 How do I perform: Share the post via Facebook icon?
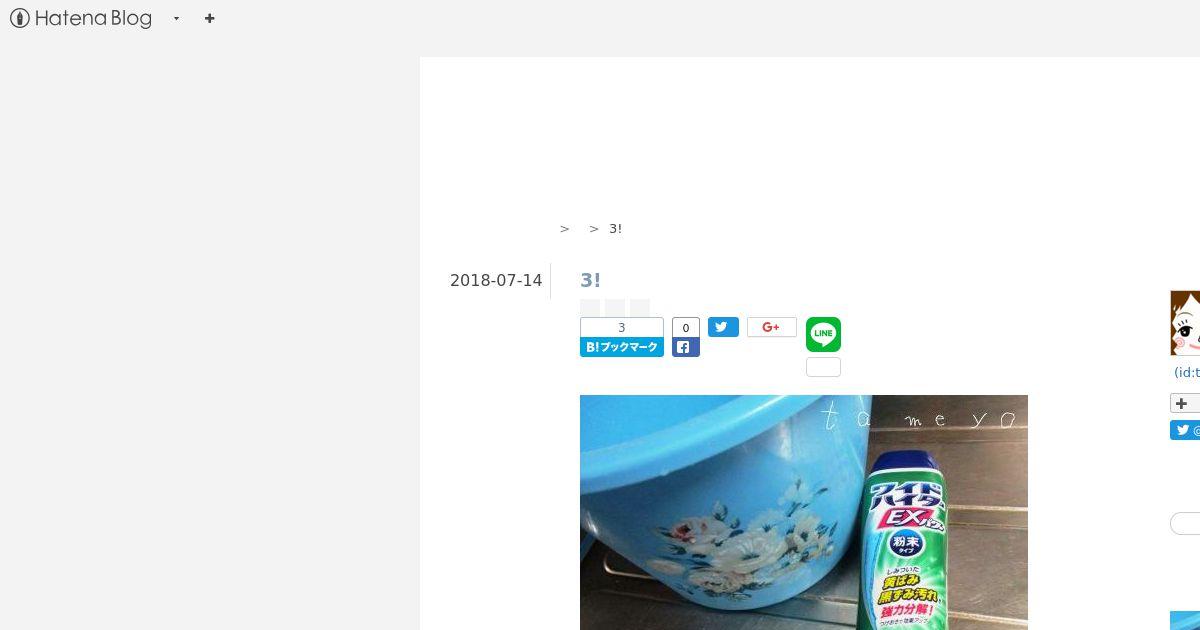(685, 347)
